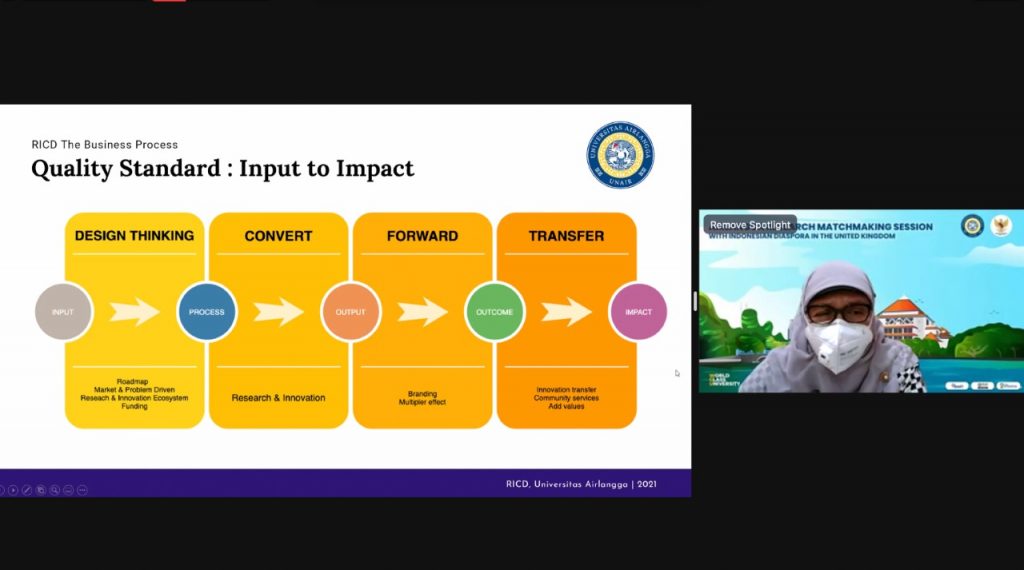Select the pen tool in slideshow toolbar
Screen dimensions: 1024x570
tap(27, 490)
